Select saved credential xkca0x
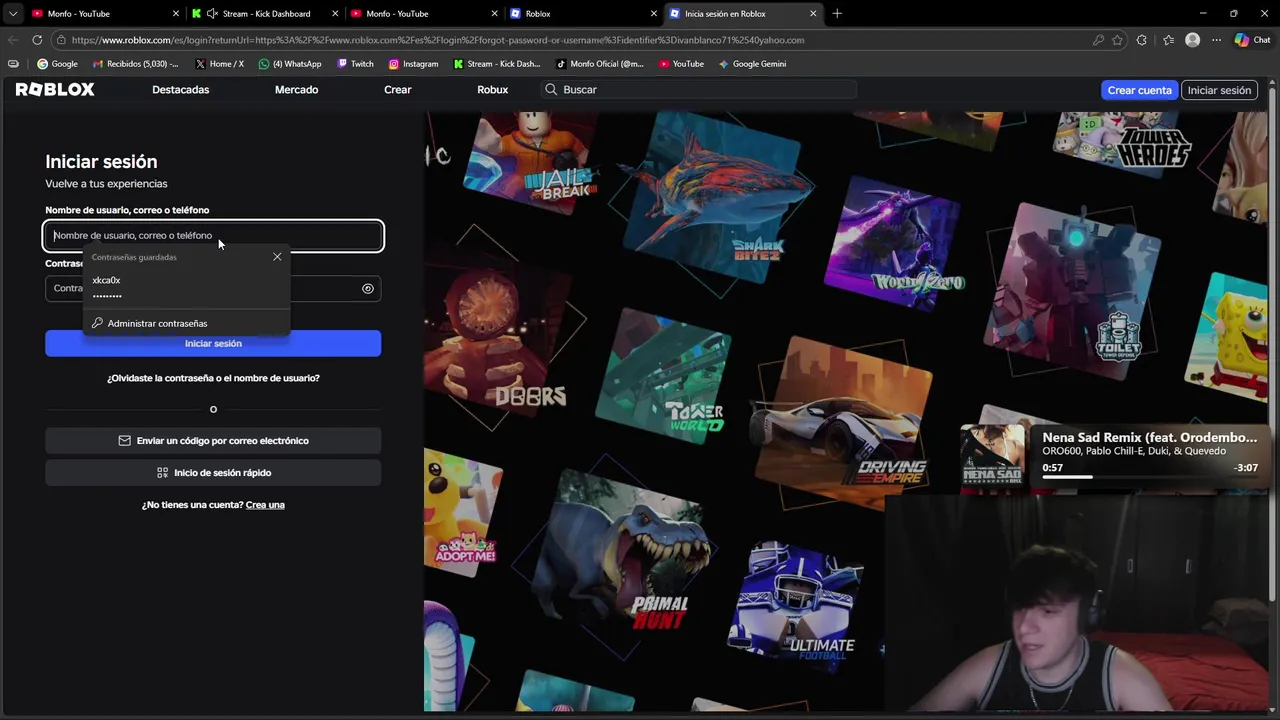Screen dimensions: 1280x720 click(x=186, y=287)
